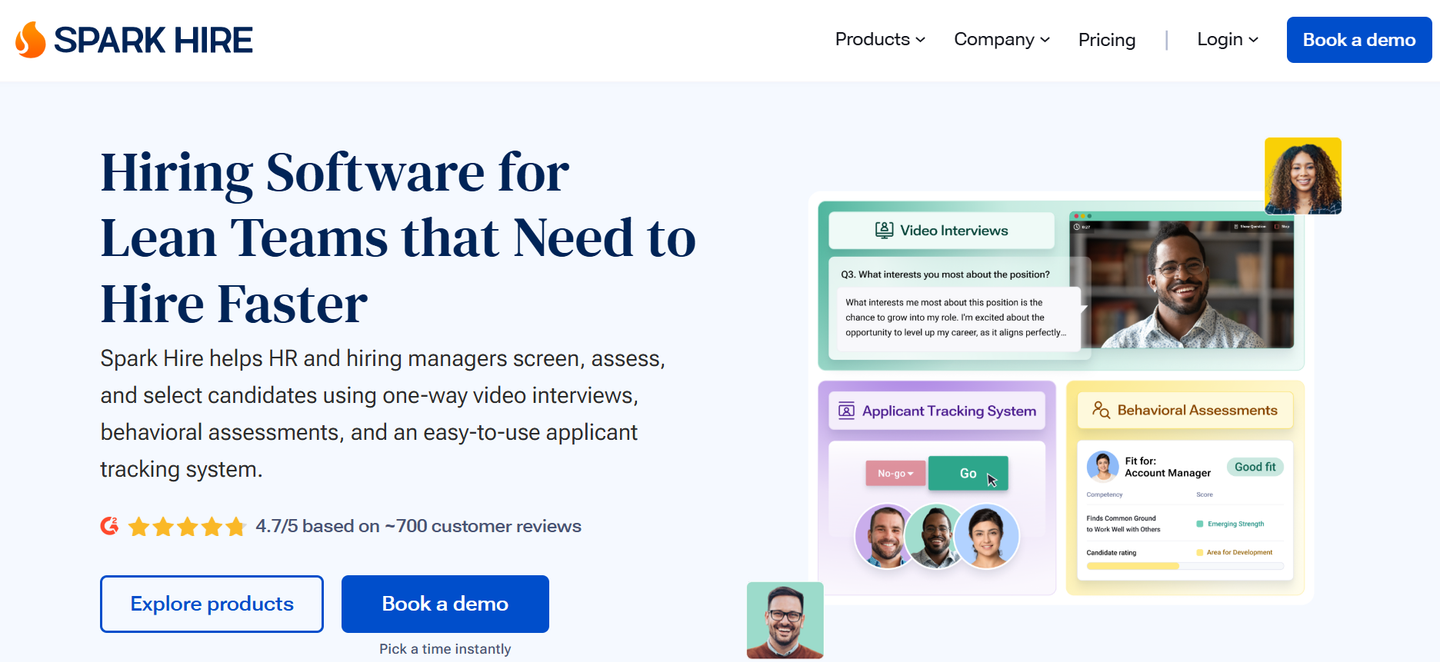The height and width of the screenshot is (662, 1440).
Task: Click the Candidate rating progress bar
Action: [x=1185, y=566]
